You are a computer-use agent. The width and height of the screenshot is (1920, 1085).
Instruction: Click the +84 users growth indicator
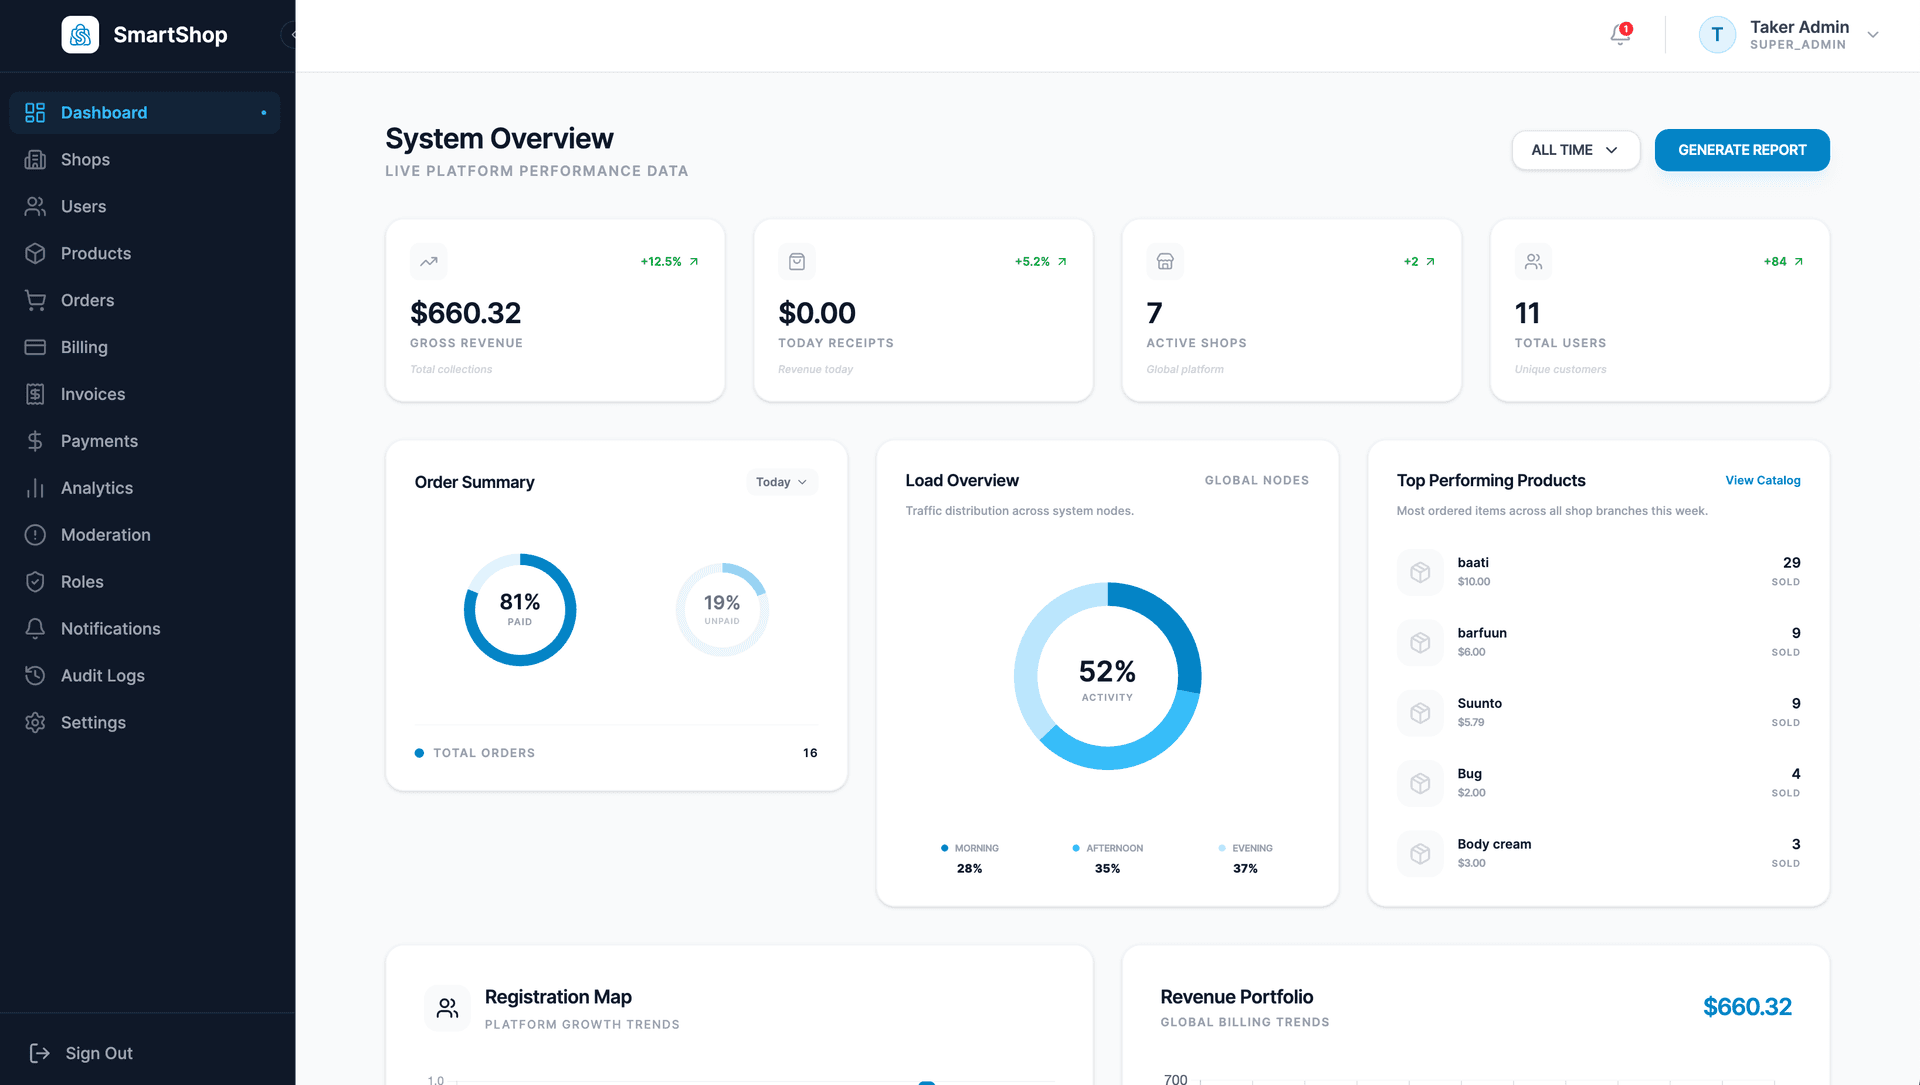pyautogui.click(x=1784, y=262)
